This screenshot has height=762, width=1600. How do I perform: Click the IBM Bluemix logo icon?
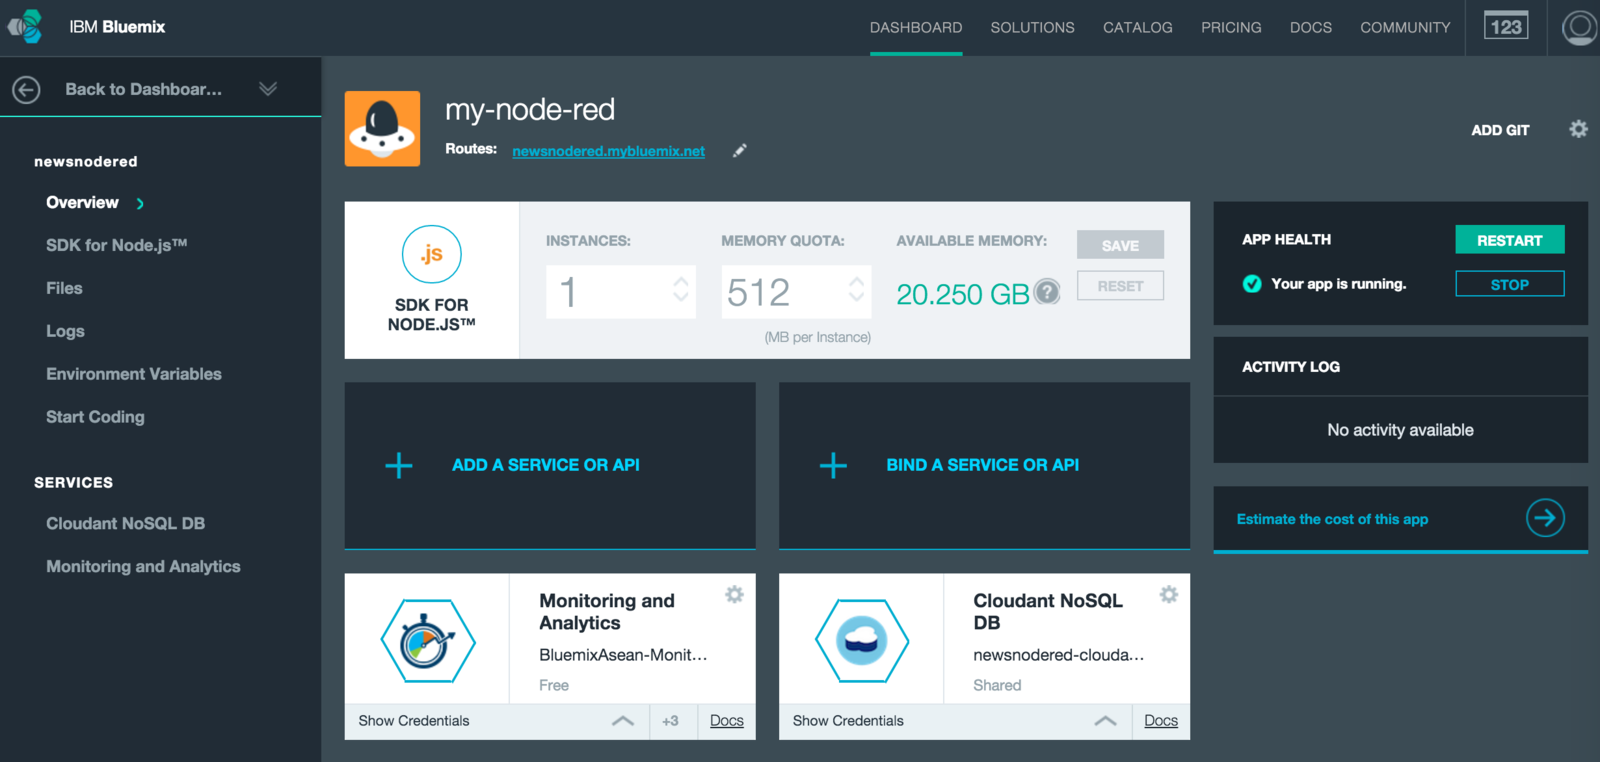[25, 27]
